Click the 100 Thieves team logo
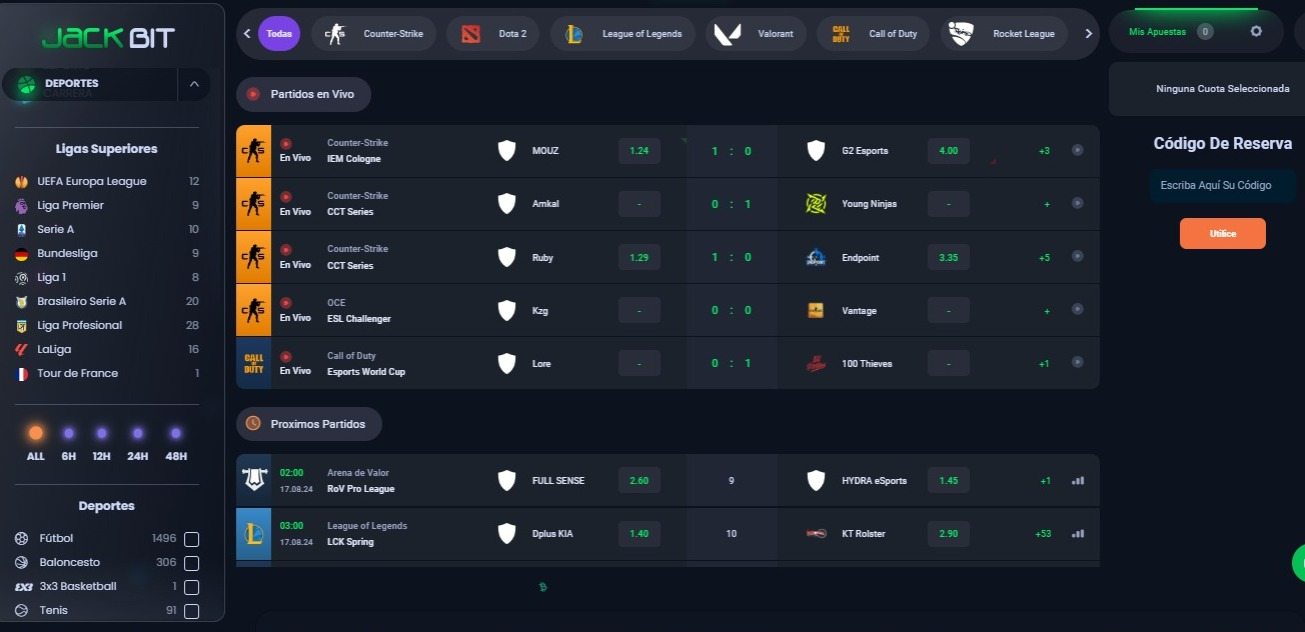The width and height of the screenshot is (1305, 632). coord(816,364)
